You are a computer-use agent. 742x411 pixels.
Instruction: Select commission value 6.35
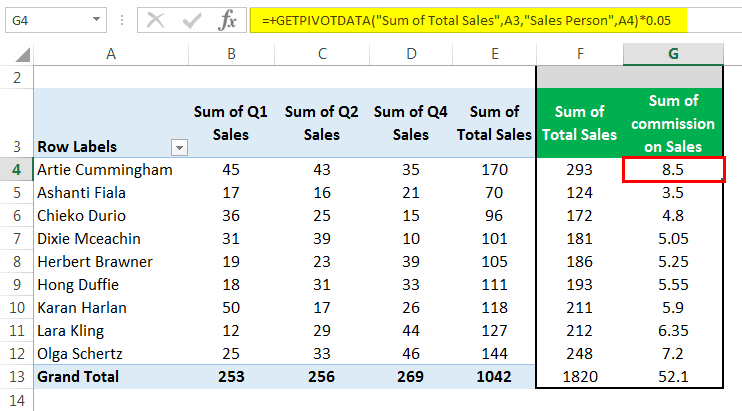coord(673,331)
